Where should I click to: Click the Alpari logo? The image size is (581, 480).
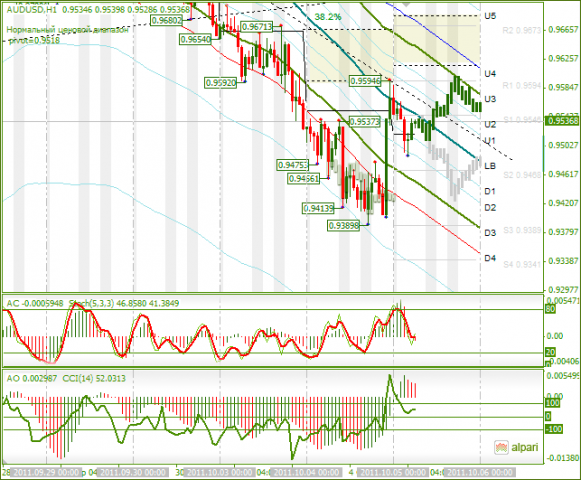[516, 447]
